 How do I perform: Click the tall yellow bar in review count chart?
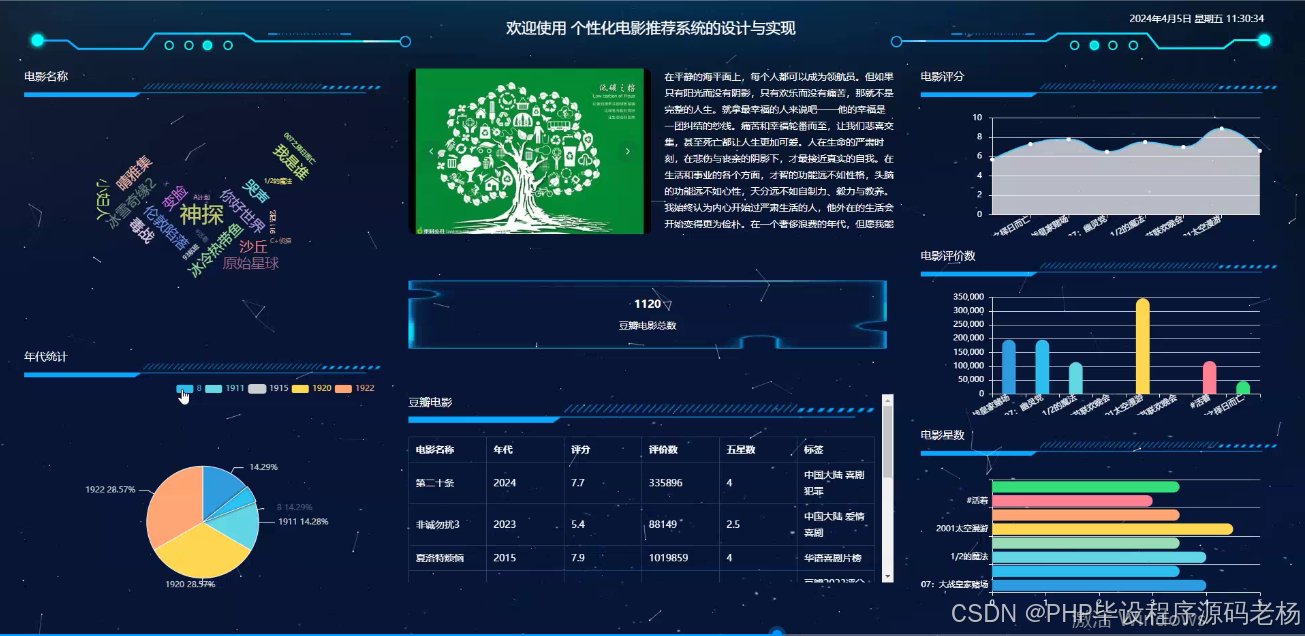[x=1143, y=346]
